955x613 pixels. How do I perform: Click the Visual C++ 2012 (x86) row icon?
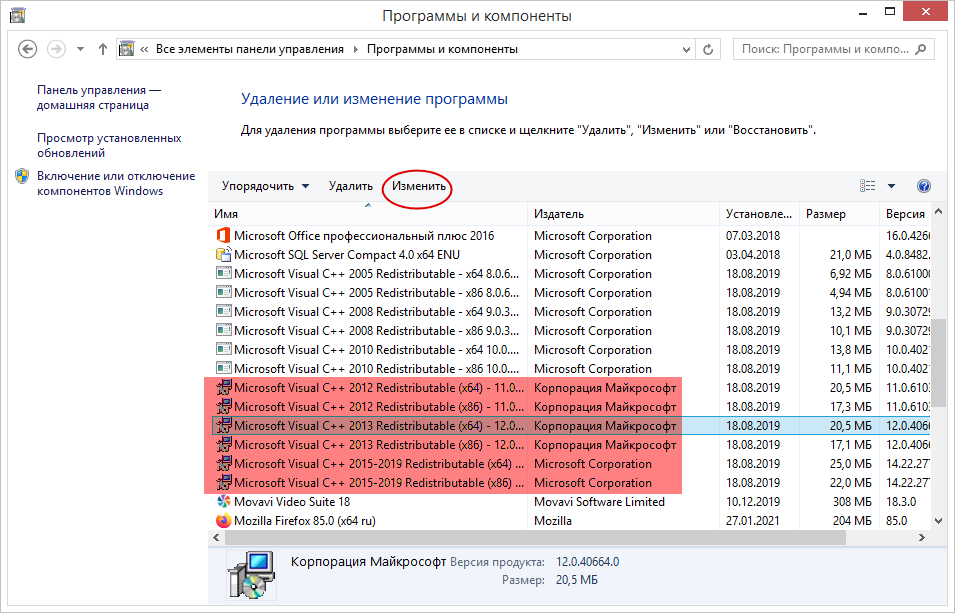tap(224, 406)
